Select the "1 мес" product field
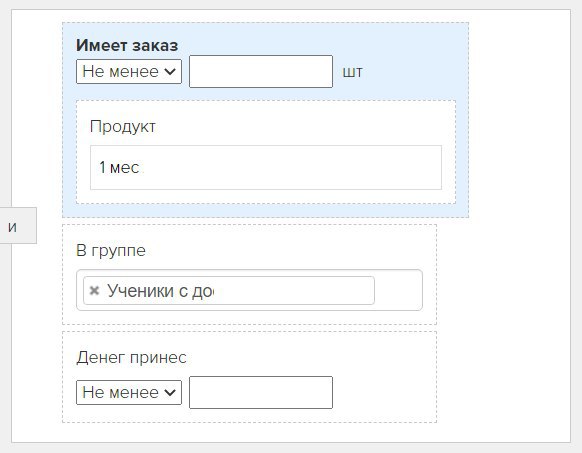582x453 pixels. pyautogui.click(x=266, y=167)
